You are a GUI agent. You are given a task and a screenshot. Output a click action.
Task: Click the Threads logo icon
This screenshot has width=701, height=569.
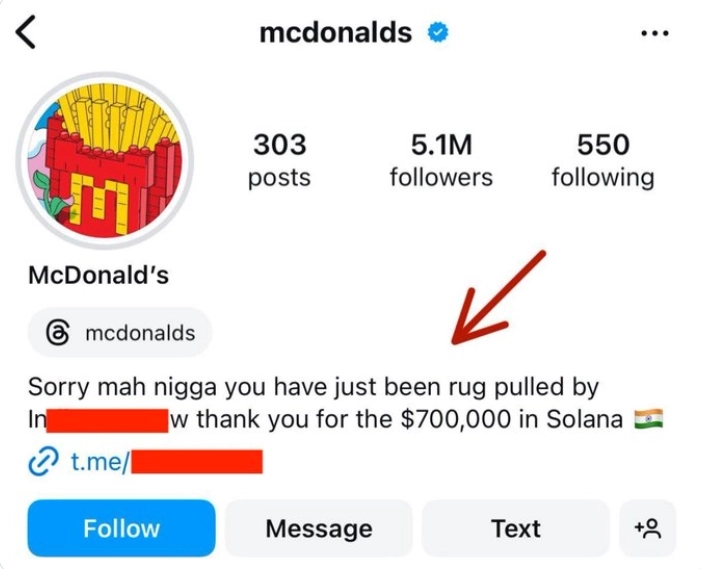58,333
